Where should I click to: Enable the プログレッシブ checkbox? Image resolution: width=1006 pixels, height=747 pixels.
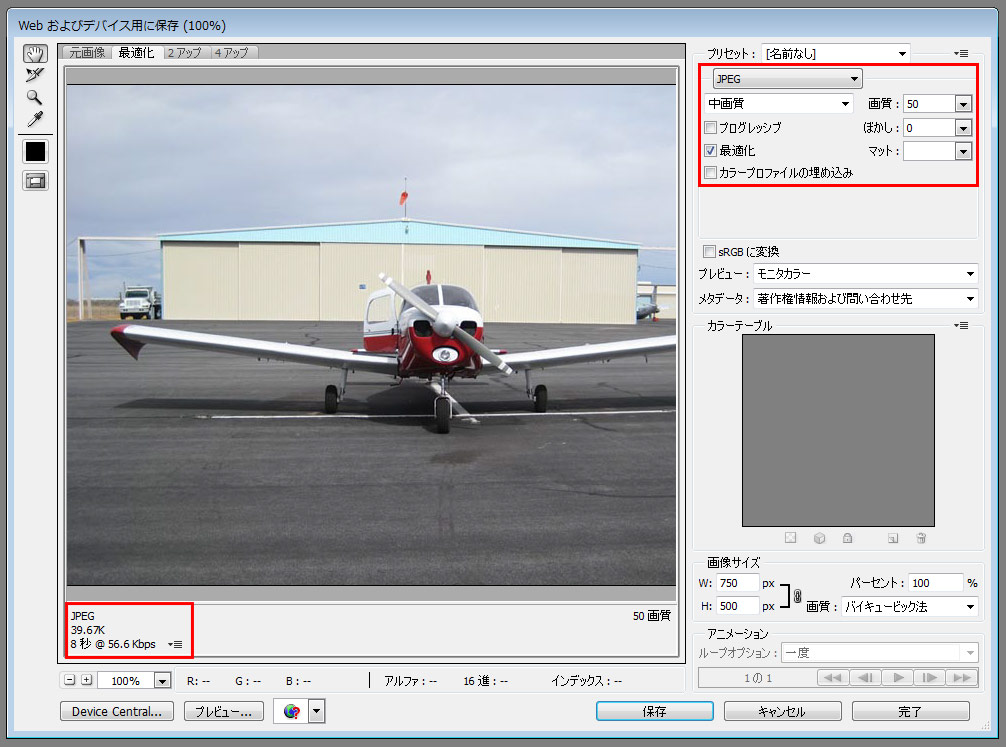(x=711, y=128)
